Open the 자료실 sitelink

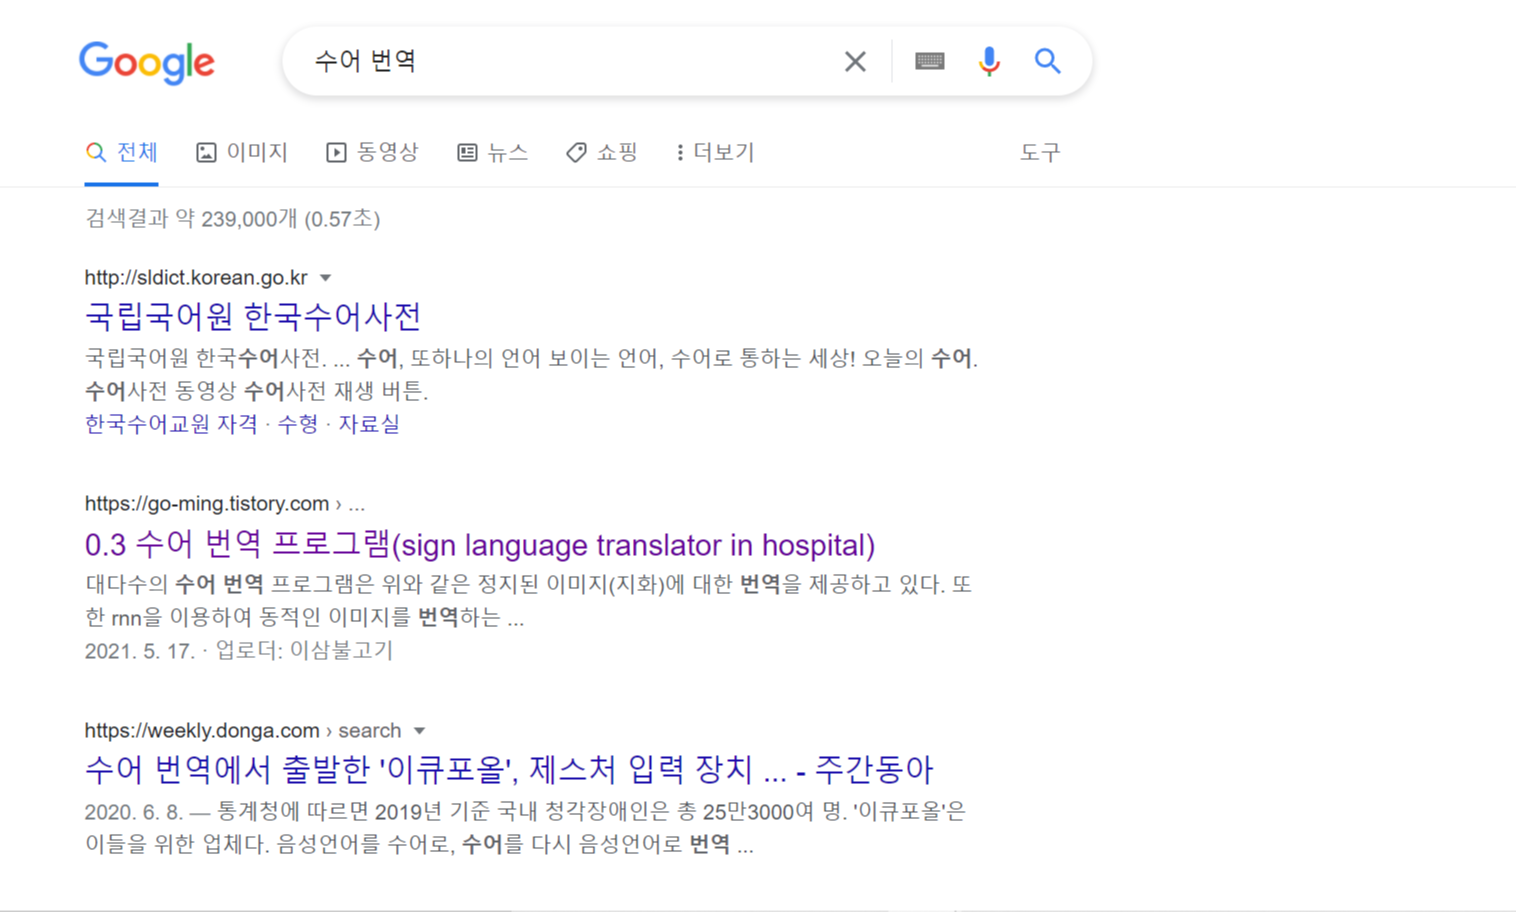pos(369,424)
